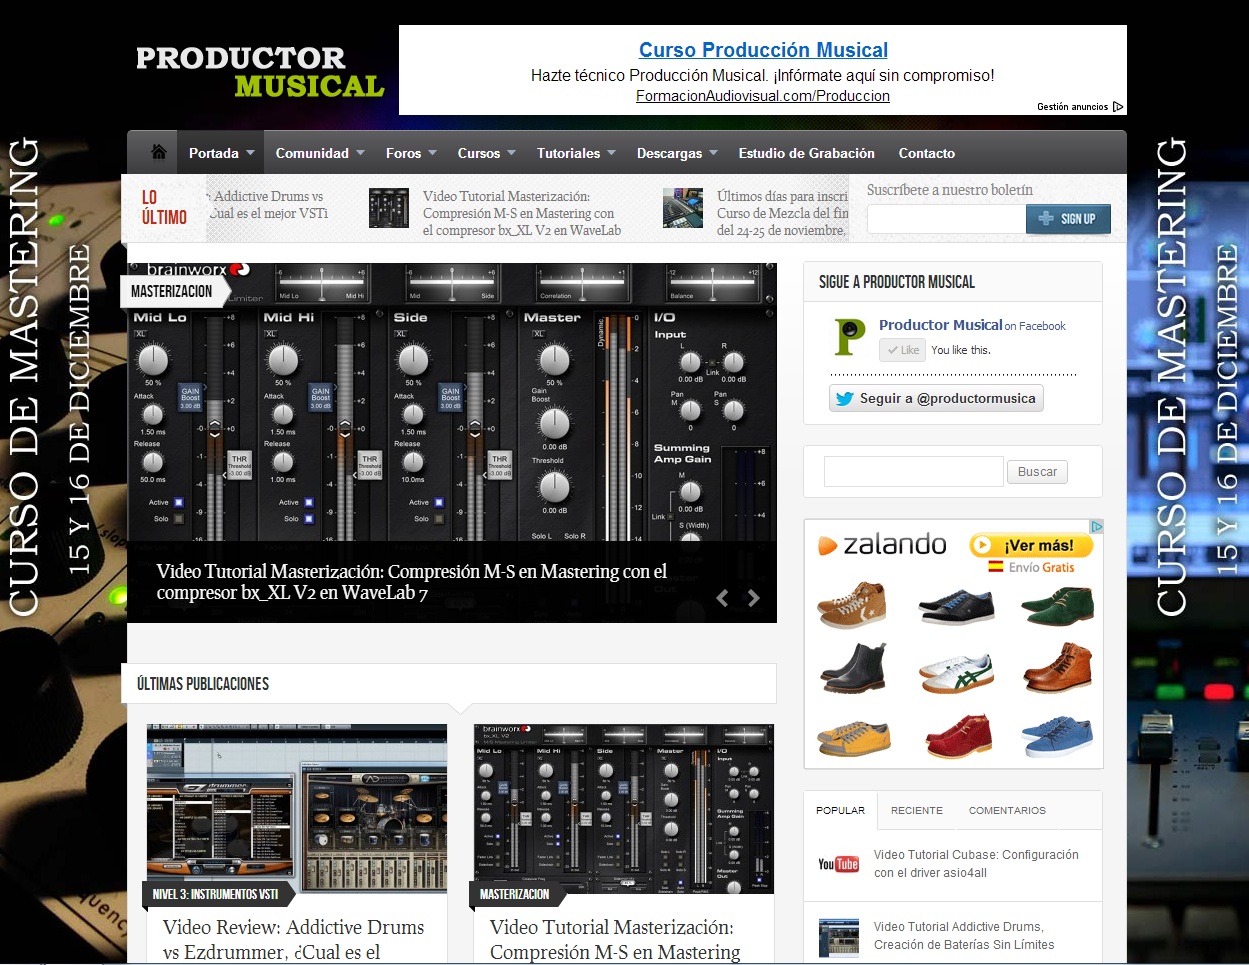Viewport: 1249px width, 965px height.
Task: Switch to the Reciente tab
Action: point(916,810)
